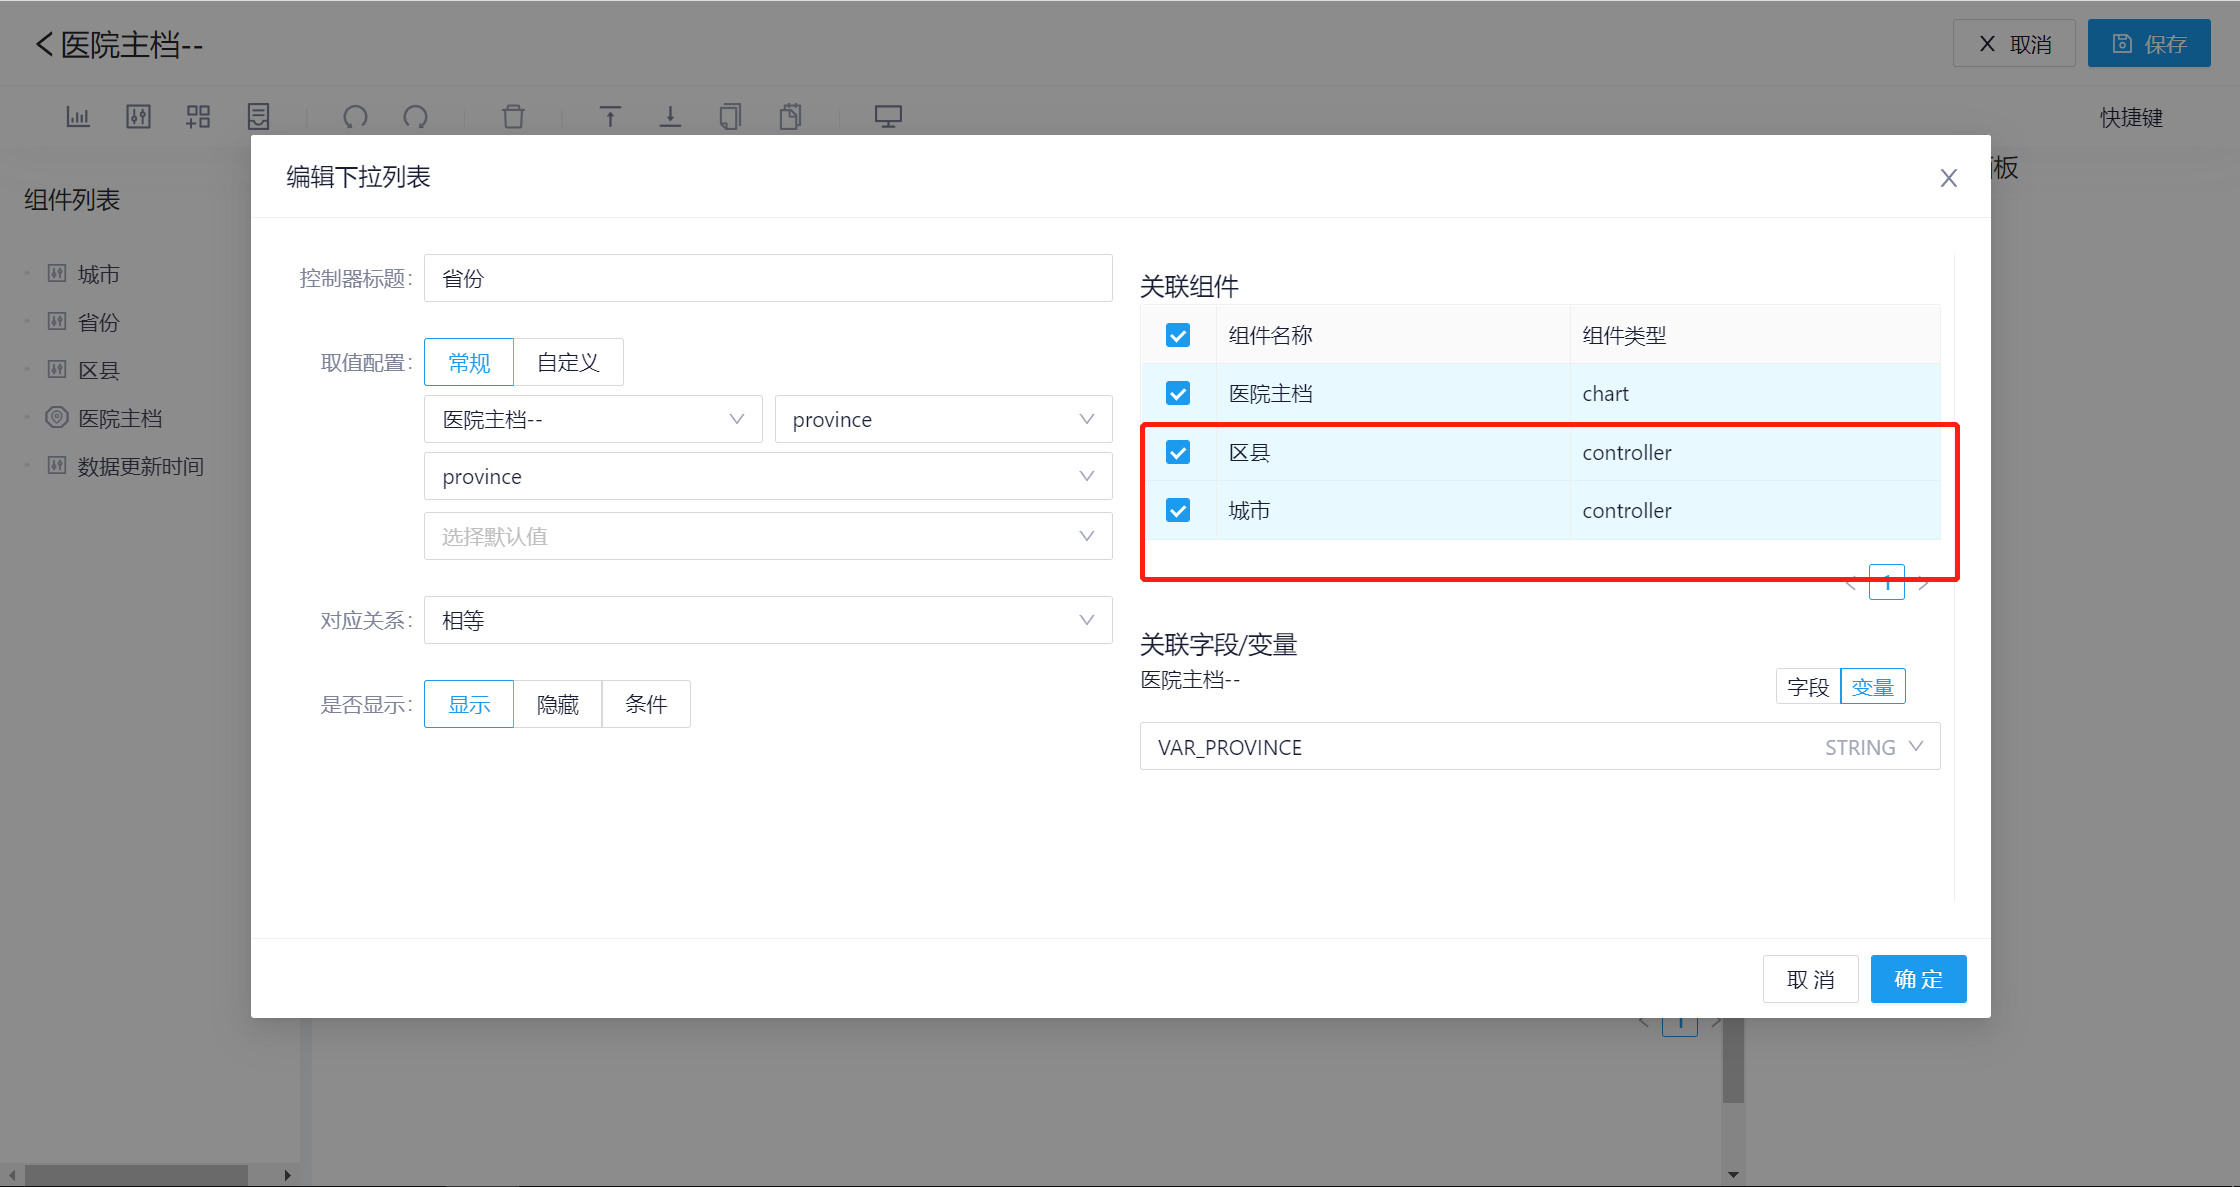This screenshot has width=2240, height=1187.
Task: Click the trash delete toolbar icon
Action: pos(513,117)
